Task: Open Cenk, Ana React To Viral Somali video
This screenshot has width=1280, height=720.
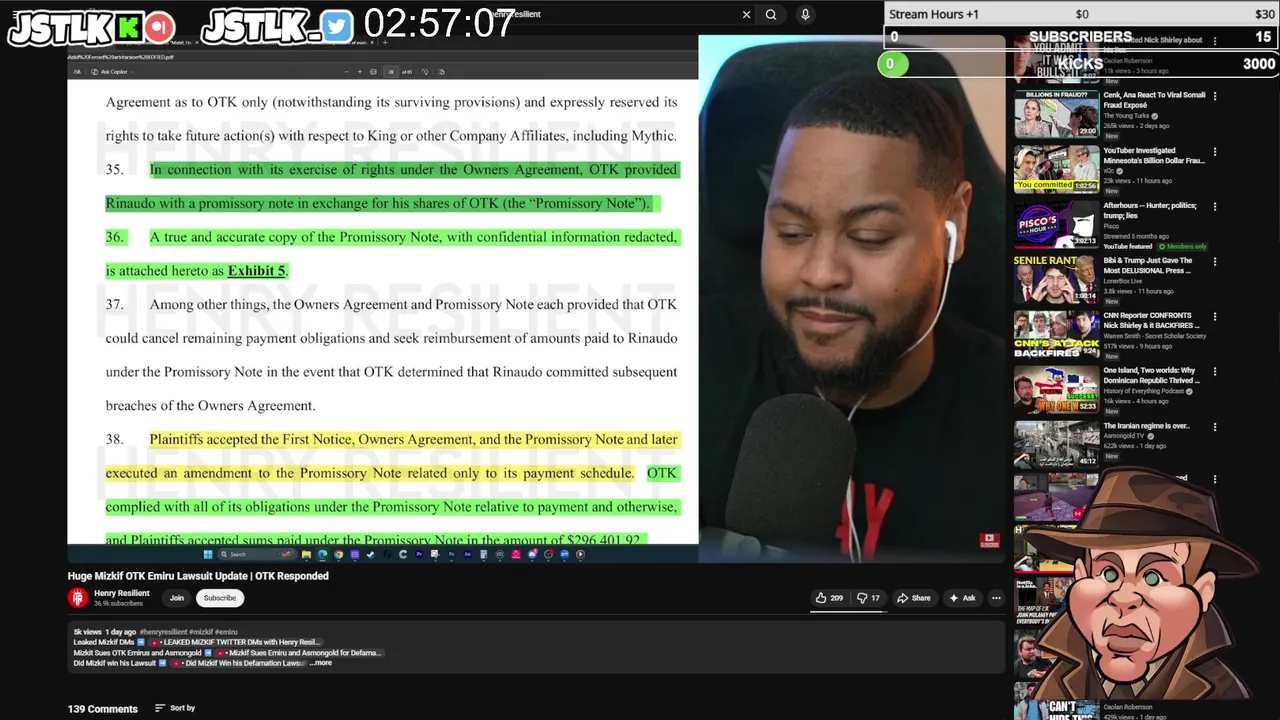Action: 1057,115
